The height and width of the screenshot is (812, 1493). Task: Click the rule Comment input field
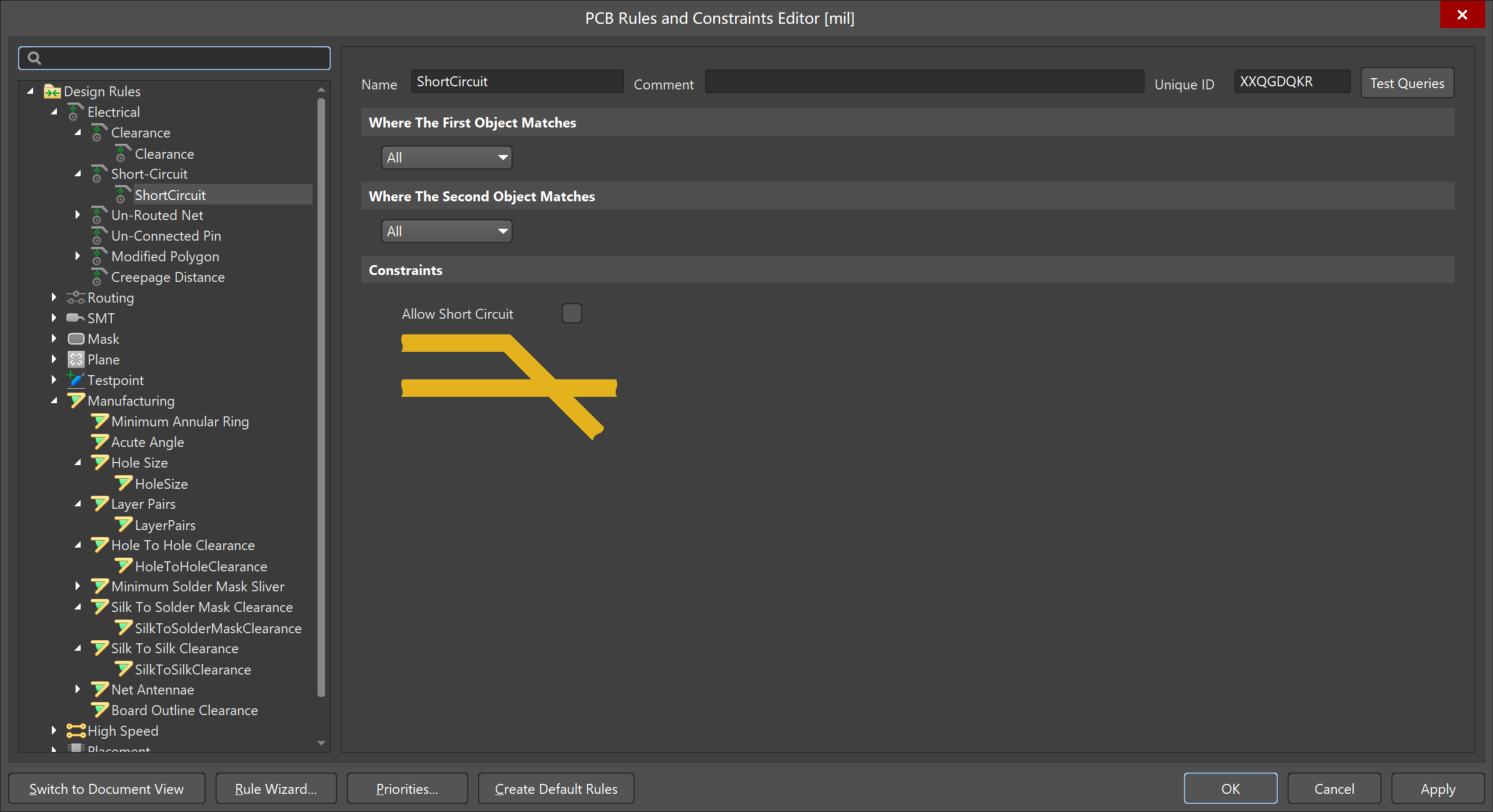(x=923, y=82)
